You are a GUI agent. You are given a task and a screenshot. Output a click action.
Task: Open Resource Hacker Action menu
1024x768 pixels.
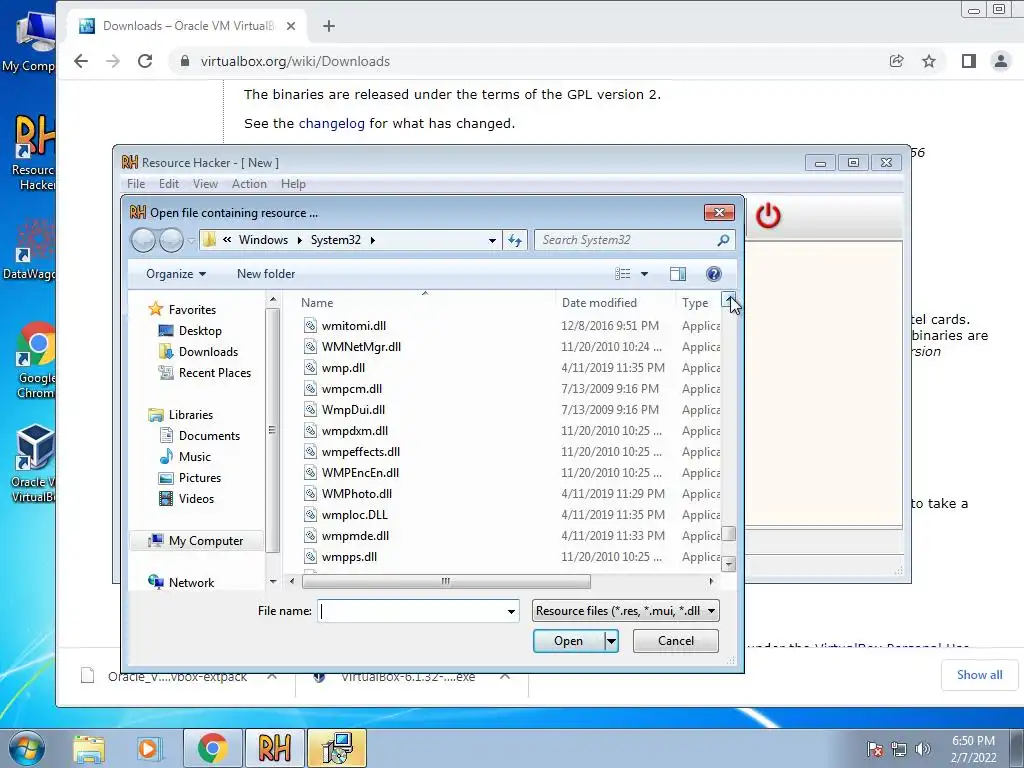[249, 184]
